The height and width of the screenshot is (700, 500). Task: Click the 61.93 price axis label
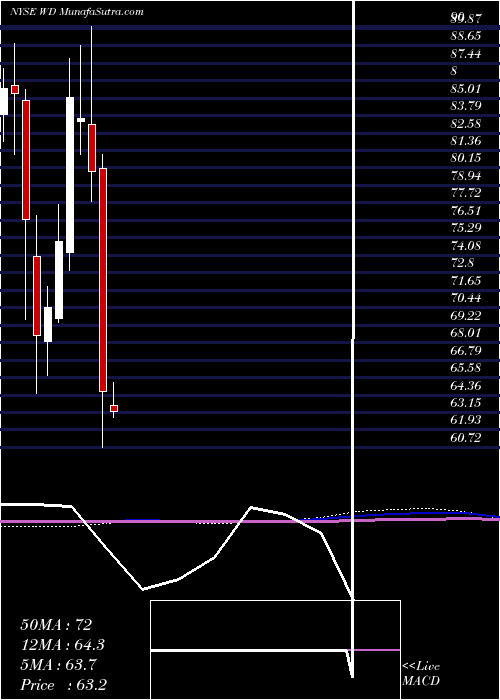coord(466,420)
